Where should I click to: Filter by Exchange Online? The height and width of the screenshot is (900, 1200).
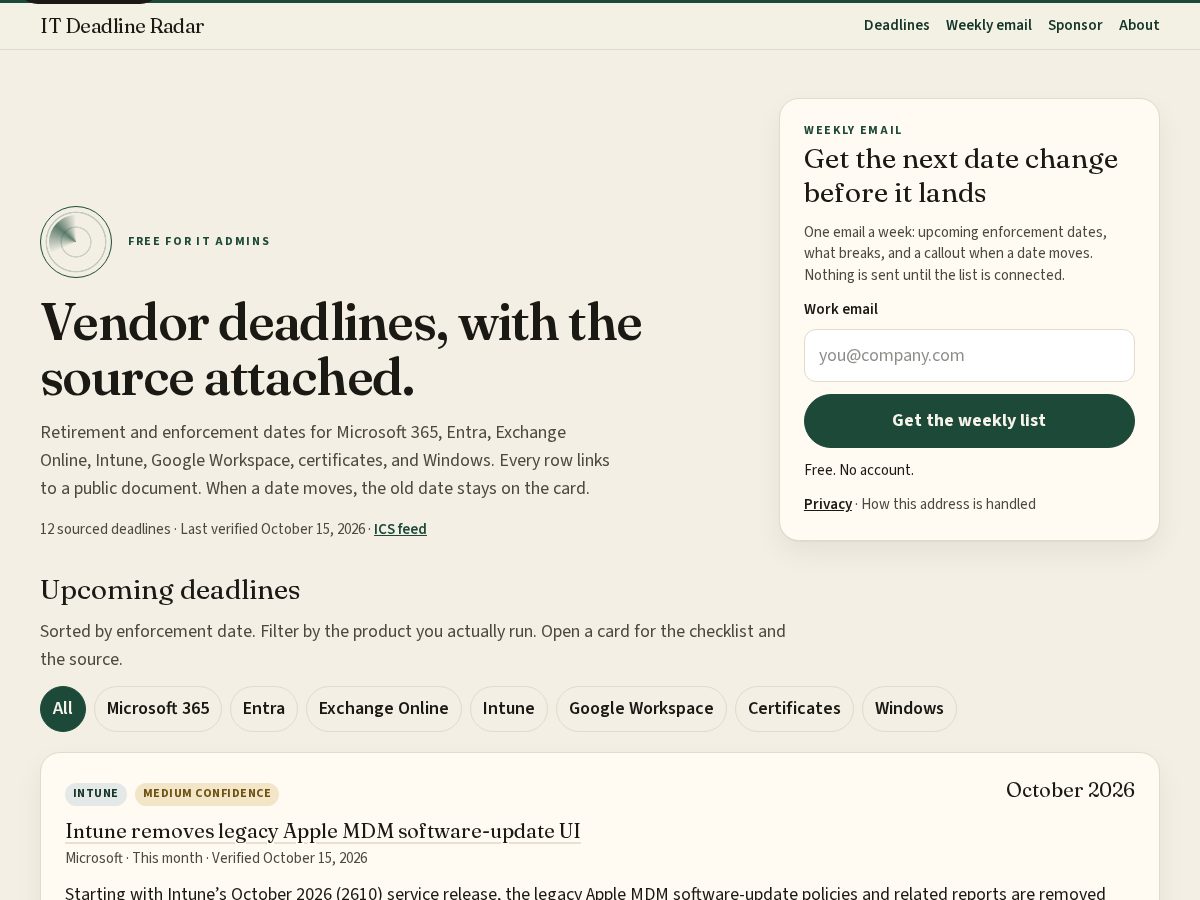(x=384, y=709)
